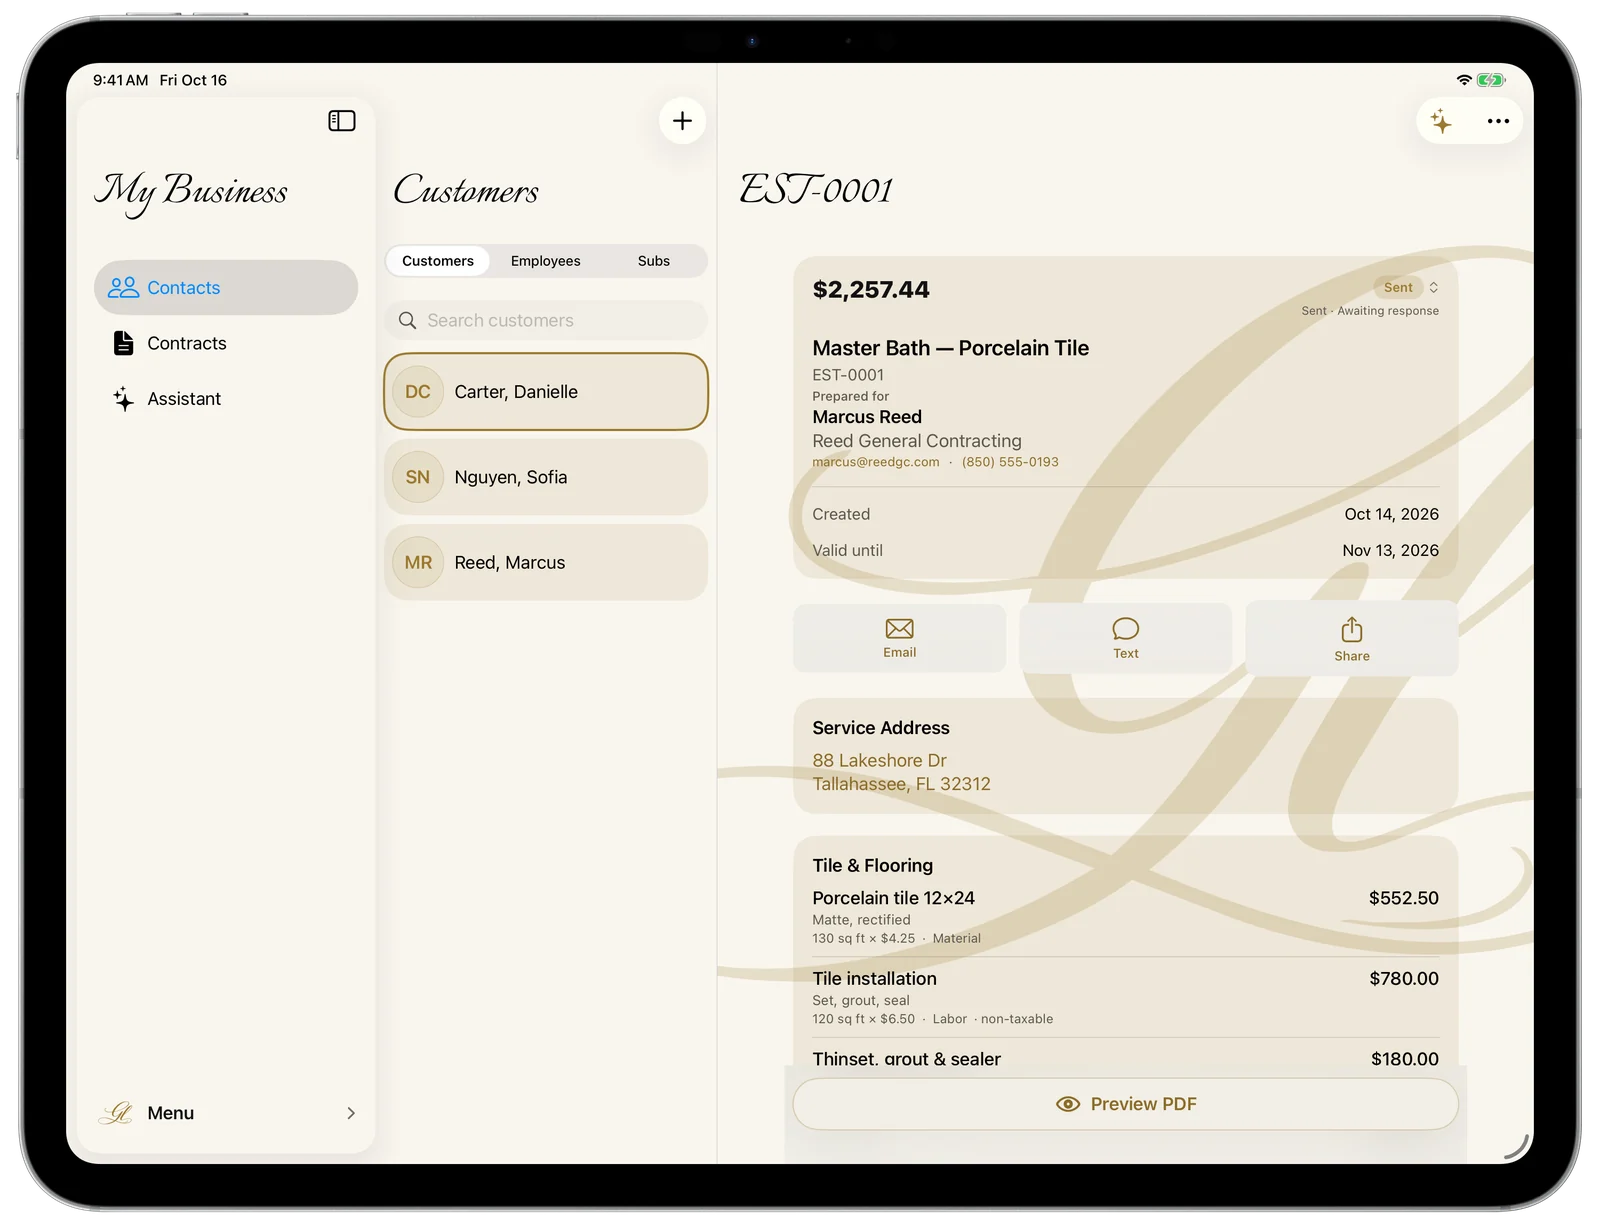Switch to the Subs segment
The image size is (1600, 1227).
654,261
